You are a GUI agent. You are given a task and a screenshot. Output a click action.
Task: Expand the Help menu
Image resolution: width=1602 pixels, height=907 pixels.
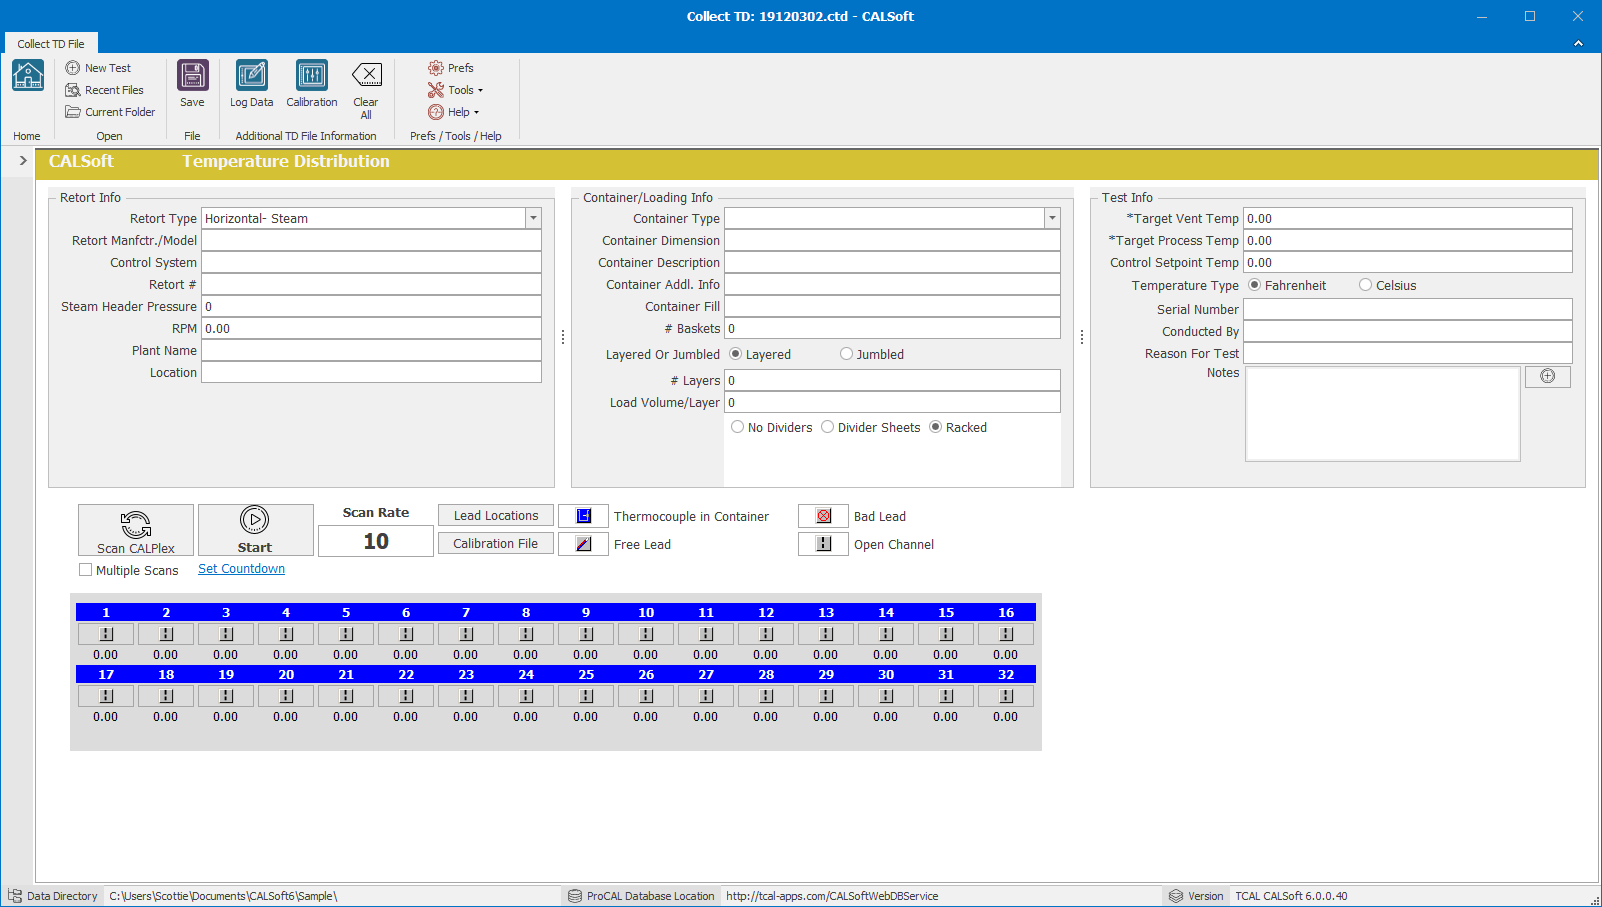click(454, 112)
